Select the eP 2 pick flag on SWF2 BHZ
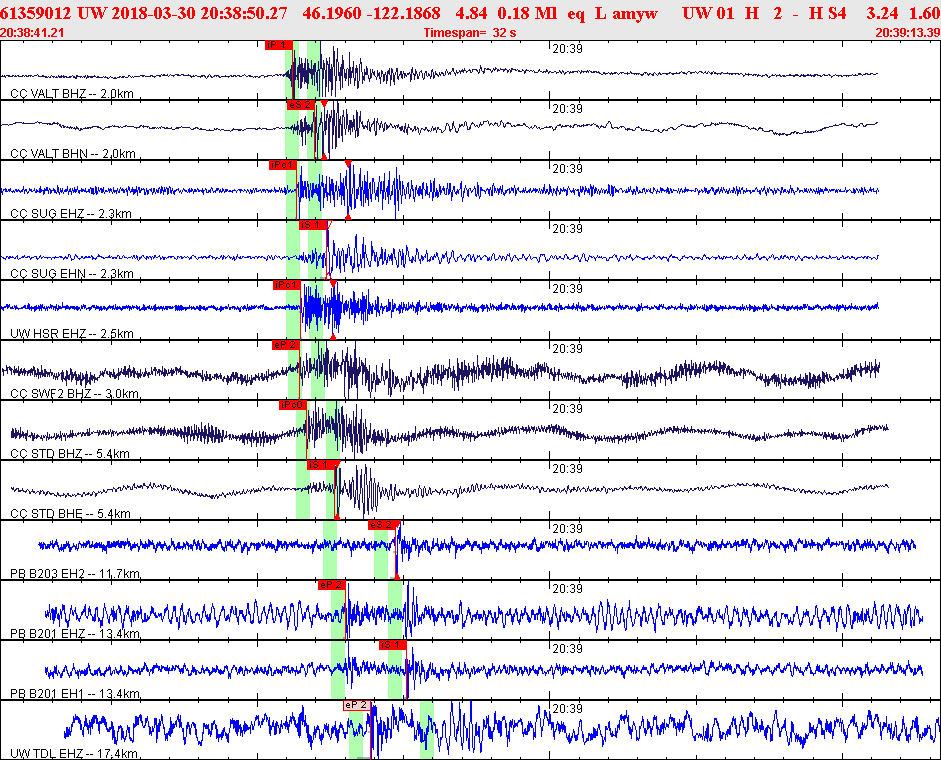The image size is (941, 760). [286, 345]
